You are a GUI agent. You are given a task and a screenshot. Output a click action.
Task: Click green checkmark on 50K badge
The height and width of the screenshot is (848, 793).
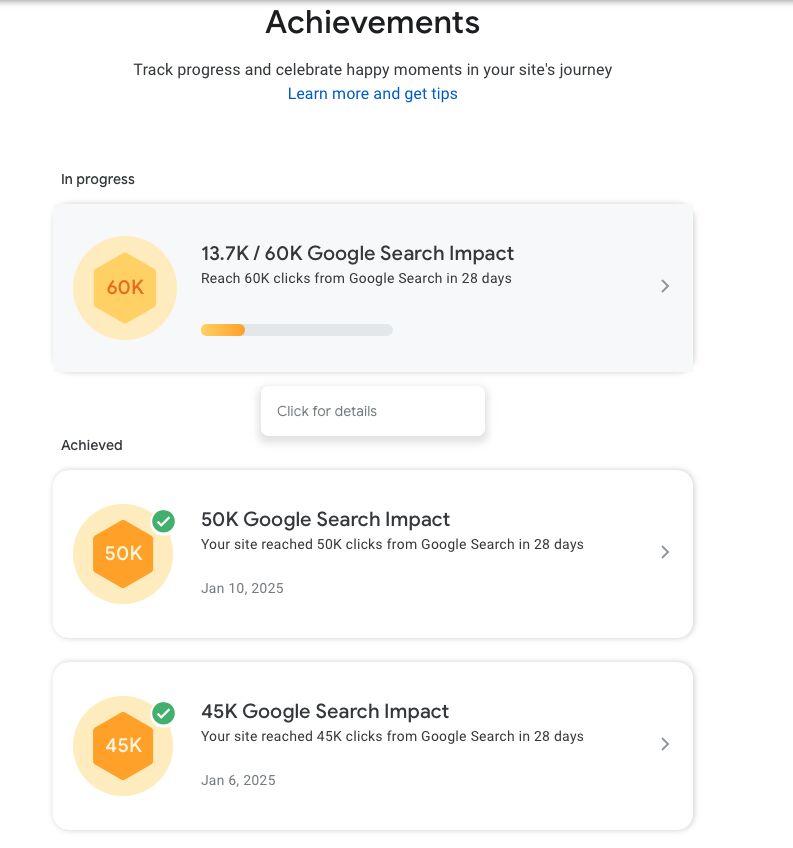coord(163,521)
